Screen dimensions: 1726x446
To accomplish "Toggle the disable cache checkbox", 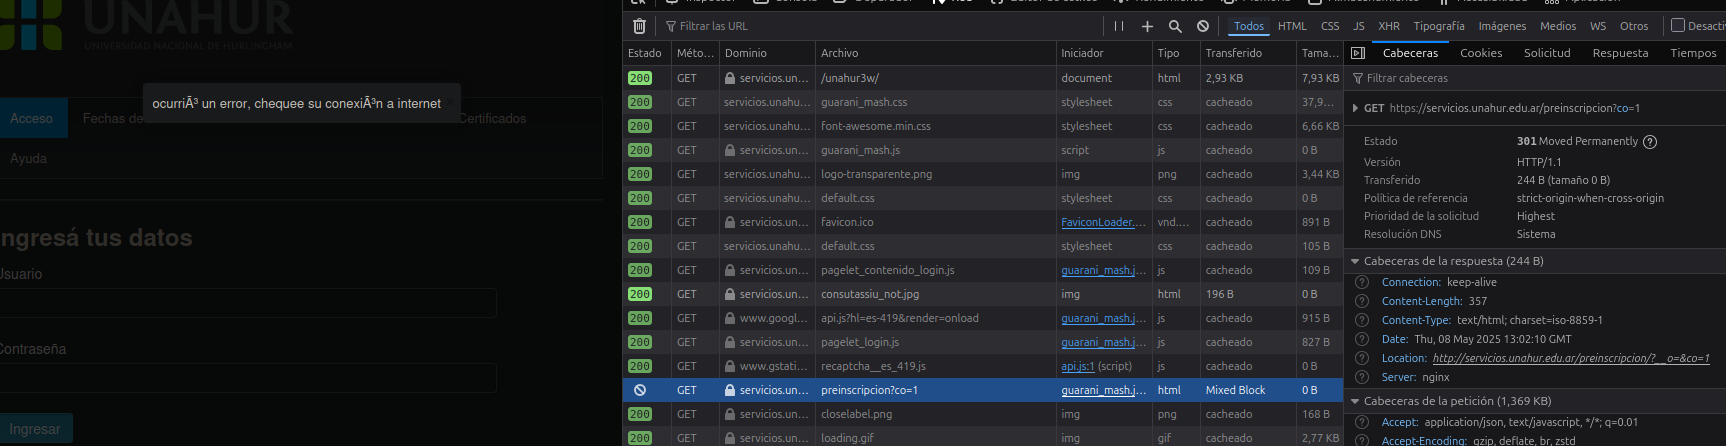I will point(1678,25).
